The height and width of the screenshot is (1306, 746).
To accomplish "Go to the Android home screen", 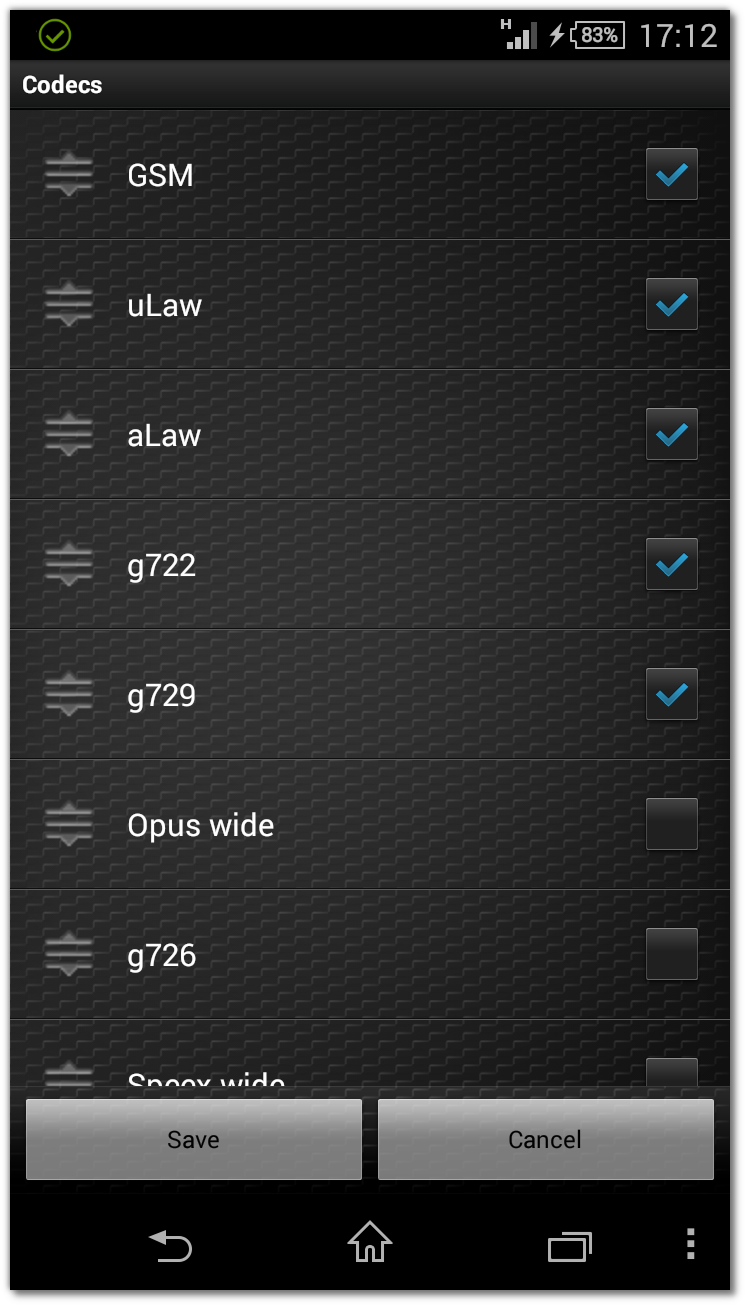I will tap(369, 1244).
